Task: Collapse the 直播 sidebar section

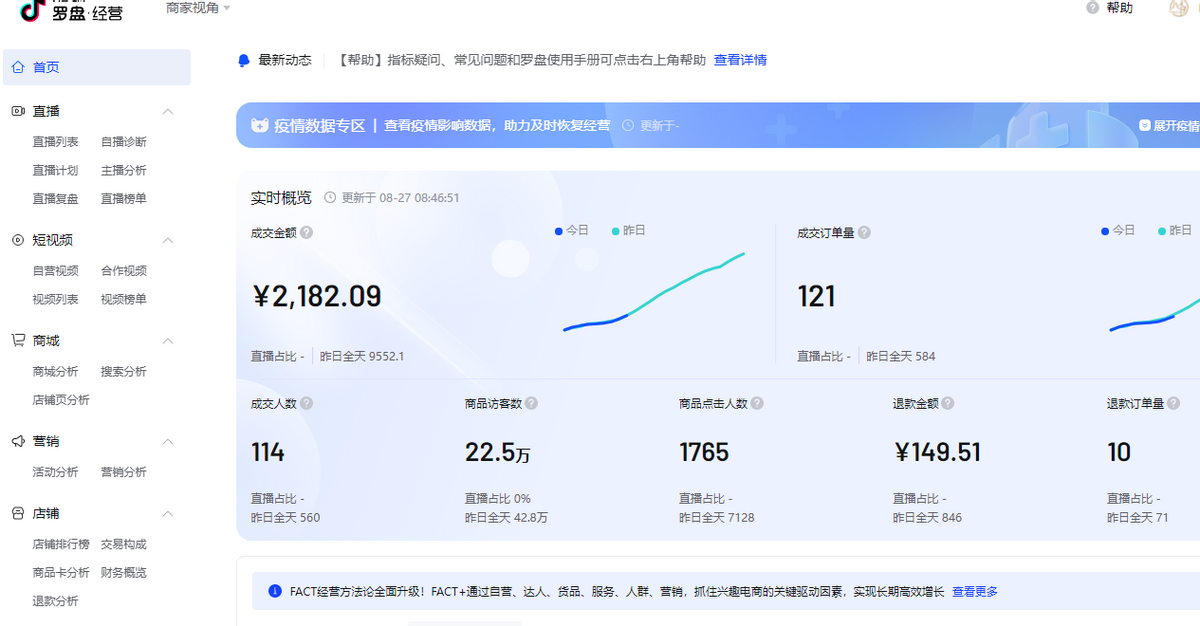Action: tap(168, 111)
